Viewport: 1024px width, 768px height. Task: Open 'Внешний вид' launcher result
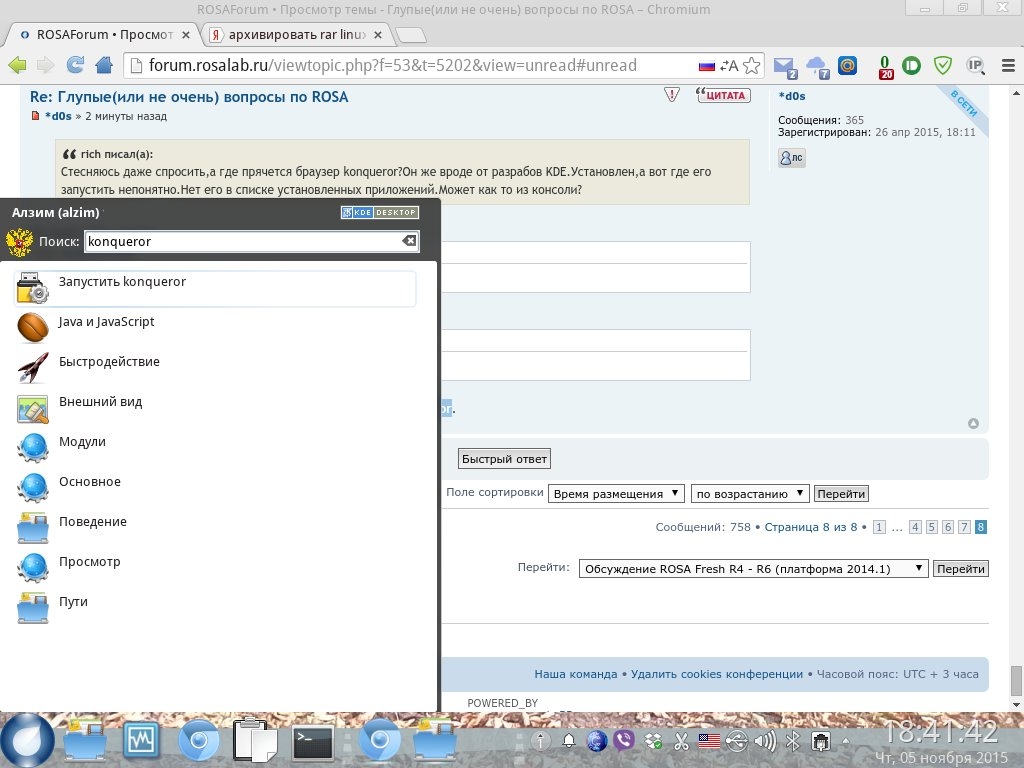tap(215, 409)
